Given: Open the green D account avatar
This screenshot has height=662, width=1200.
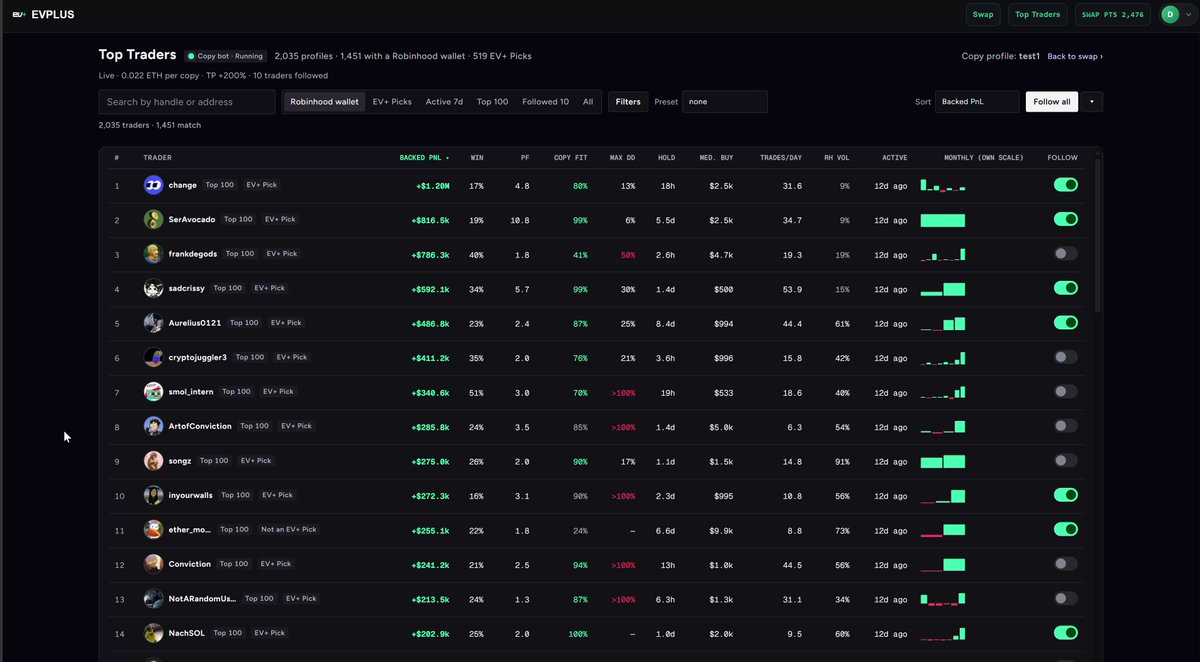Looking at the screenshot, I should 1169,14.
